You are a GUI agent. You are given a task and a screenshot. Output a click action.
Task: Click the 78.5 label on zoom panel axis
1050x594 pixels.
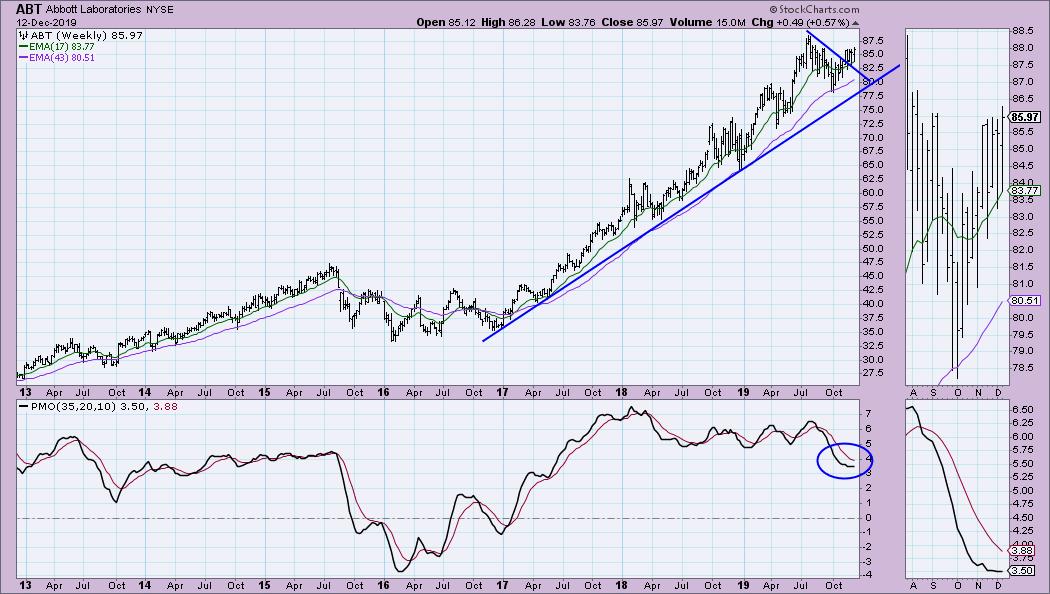click(x=1022, y=368)
